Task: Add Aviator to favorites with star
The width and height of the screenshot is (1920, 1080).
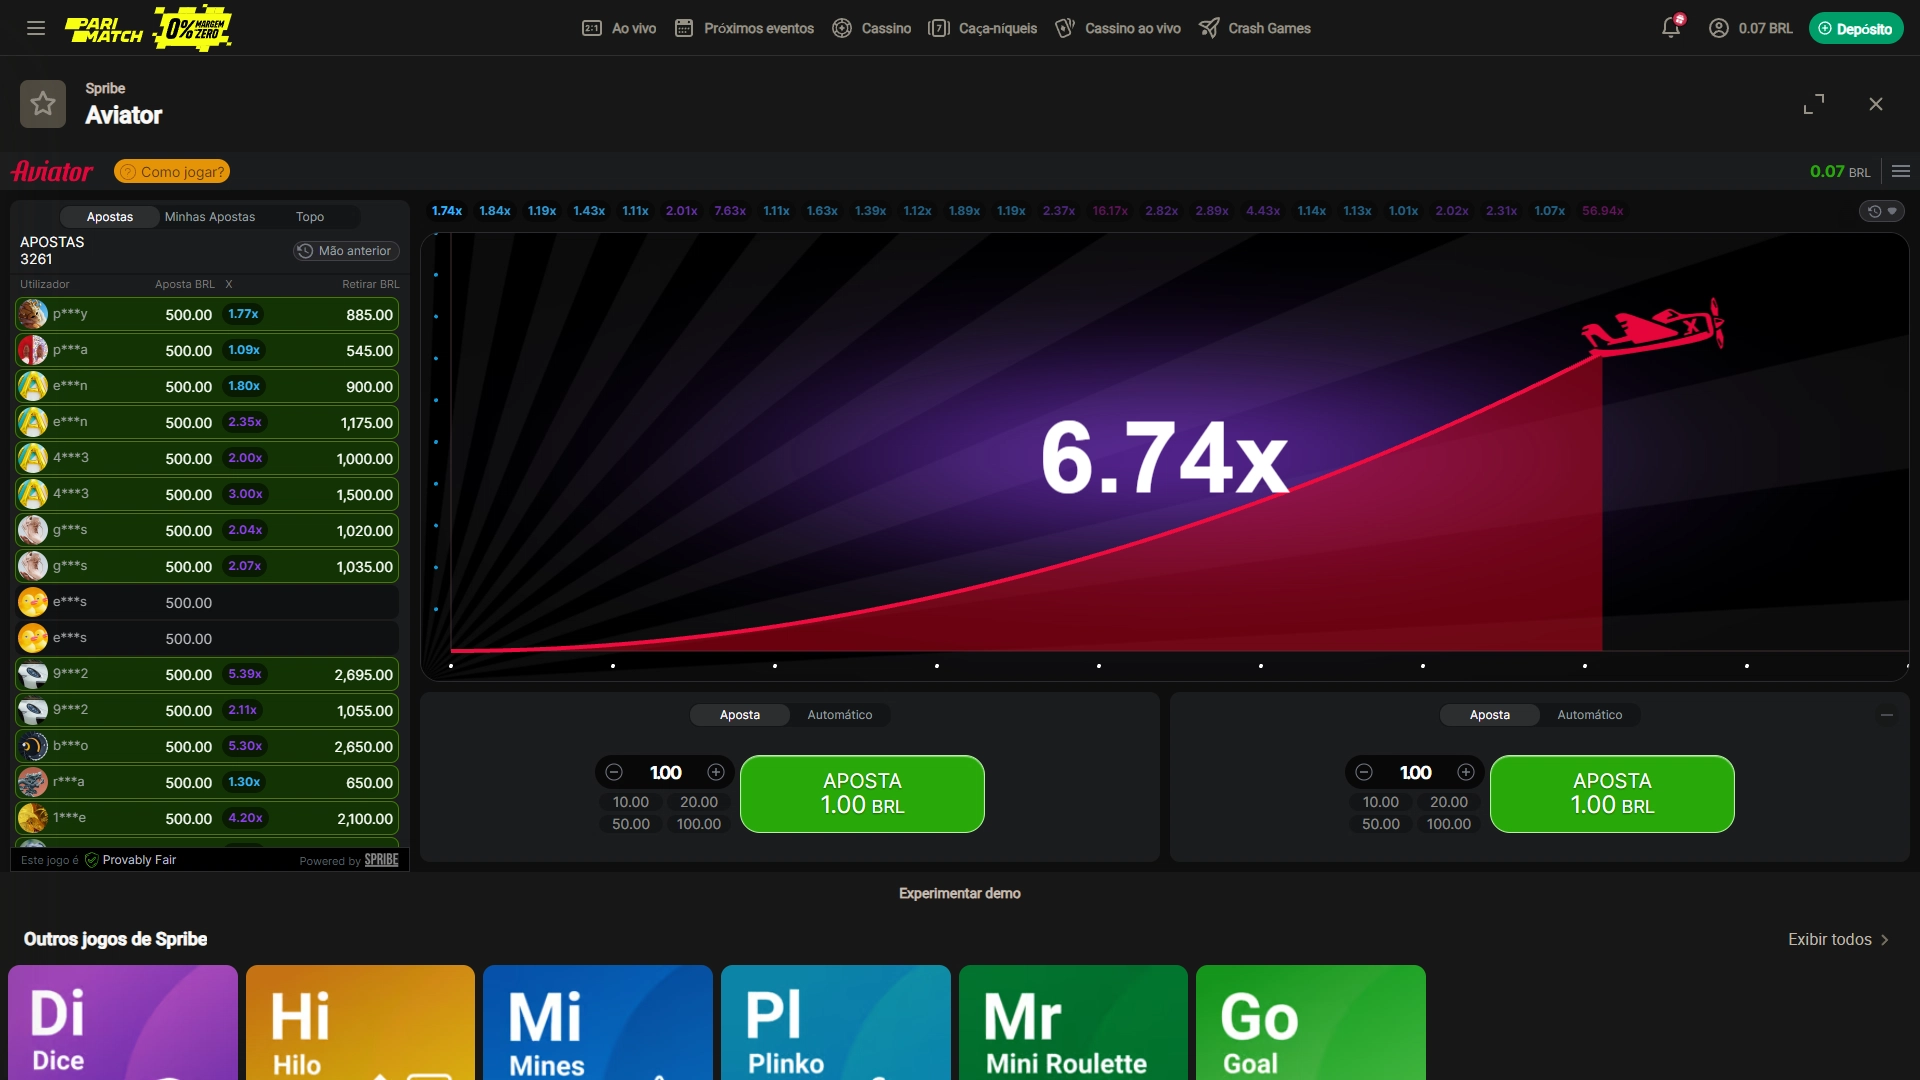Action: click(43, 103)
